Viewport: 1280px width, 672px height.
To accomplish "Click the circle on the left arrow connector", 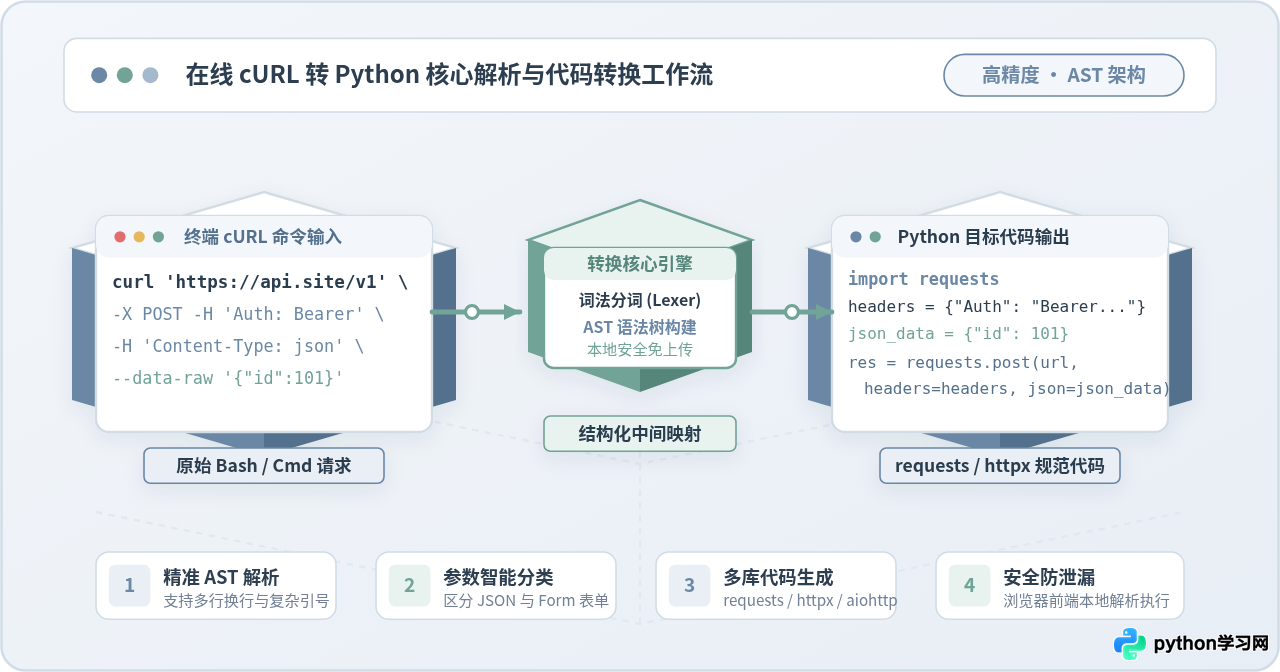I will tap(472, 312).
